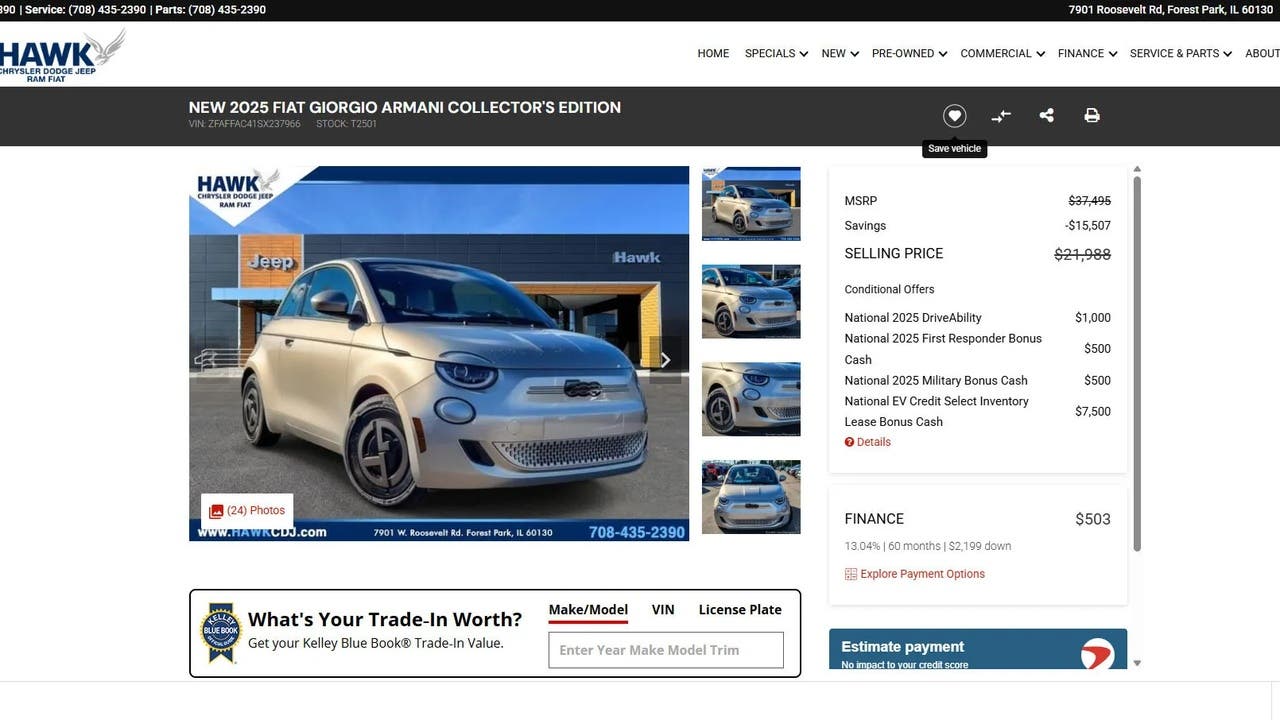Open the (24) Photos gallery button

(x=247, y=511)
